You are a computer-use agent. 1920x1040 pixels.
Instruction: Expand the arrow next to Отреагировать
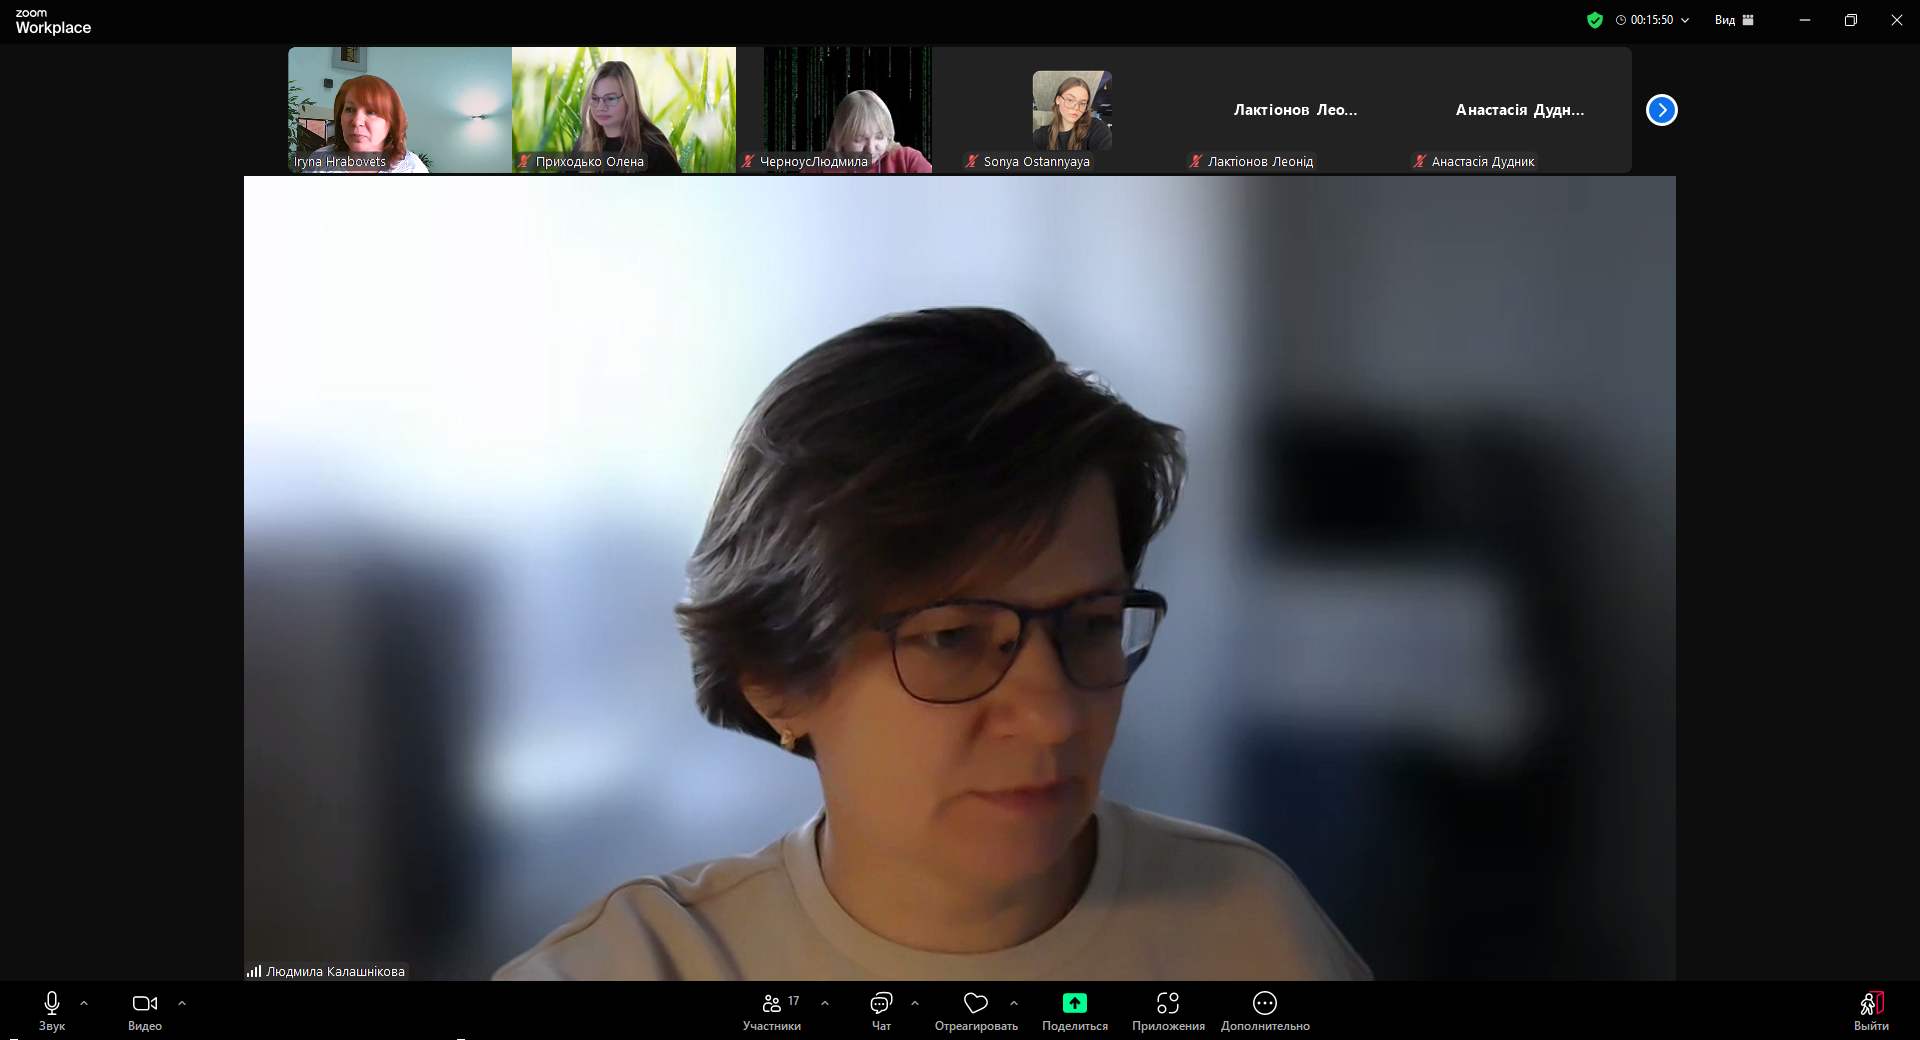1014,1003
